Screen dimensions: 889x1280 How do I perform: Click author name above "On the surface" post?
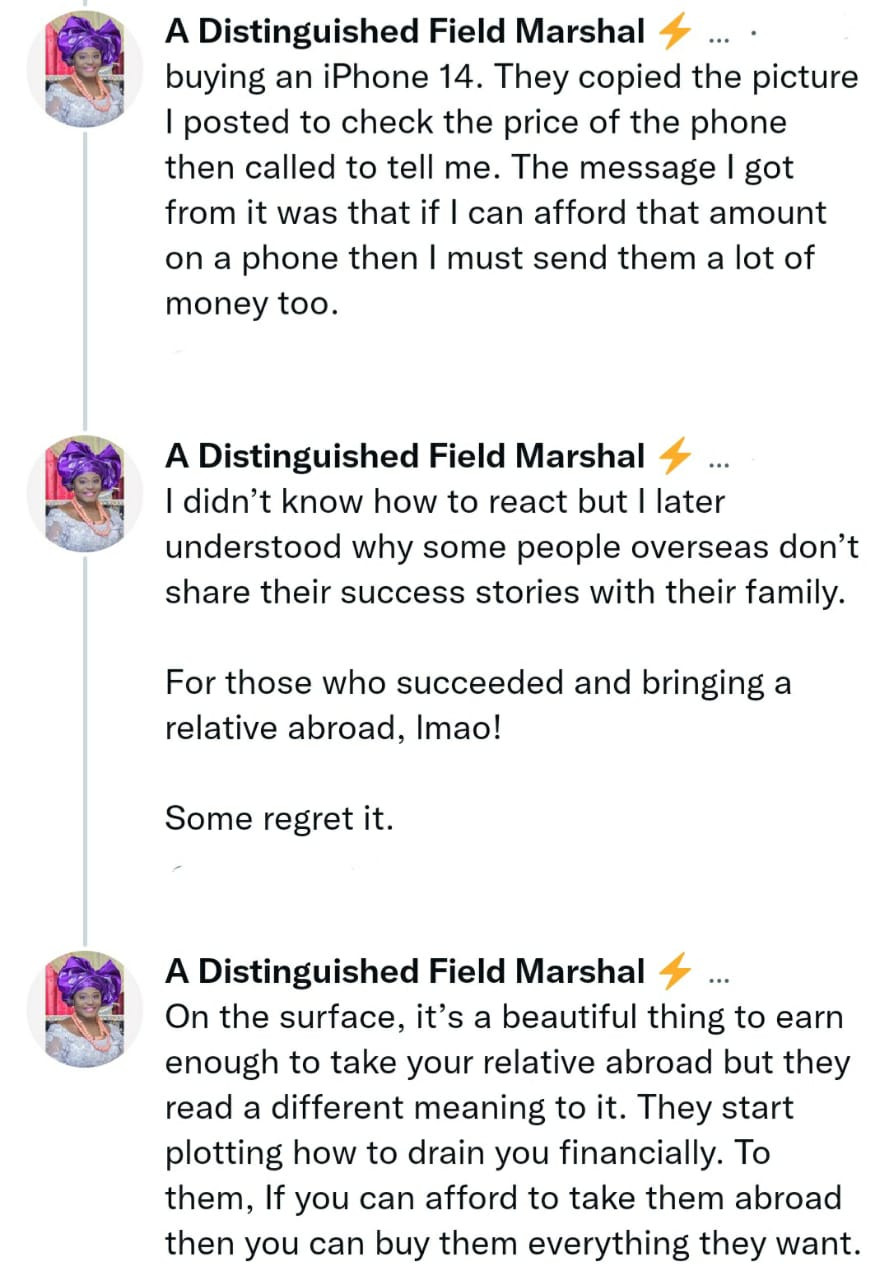(x=404, y=972)
